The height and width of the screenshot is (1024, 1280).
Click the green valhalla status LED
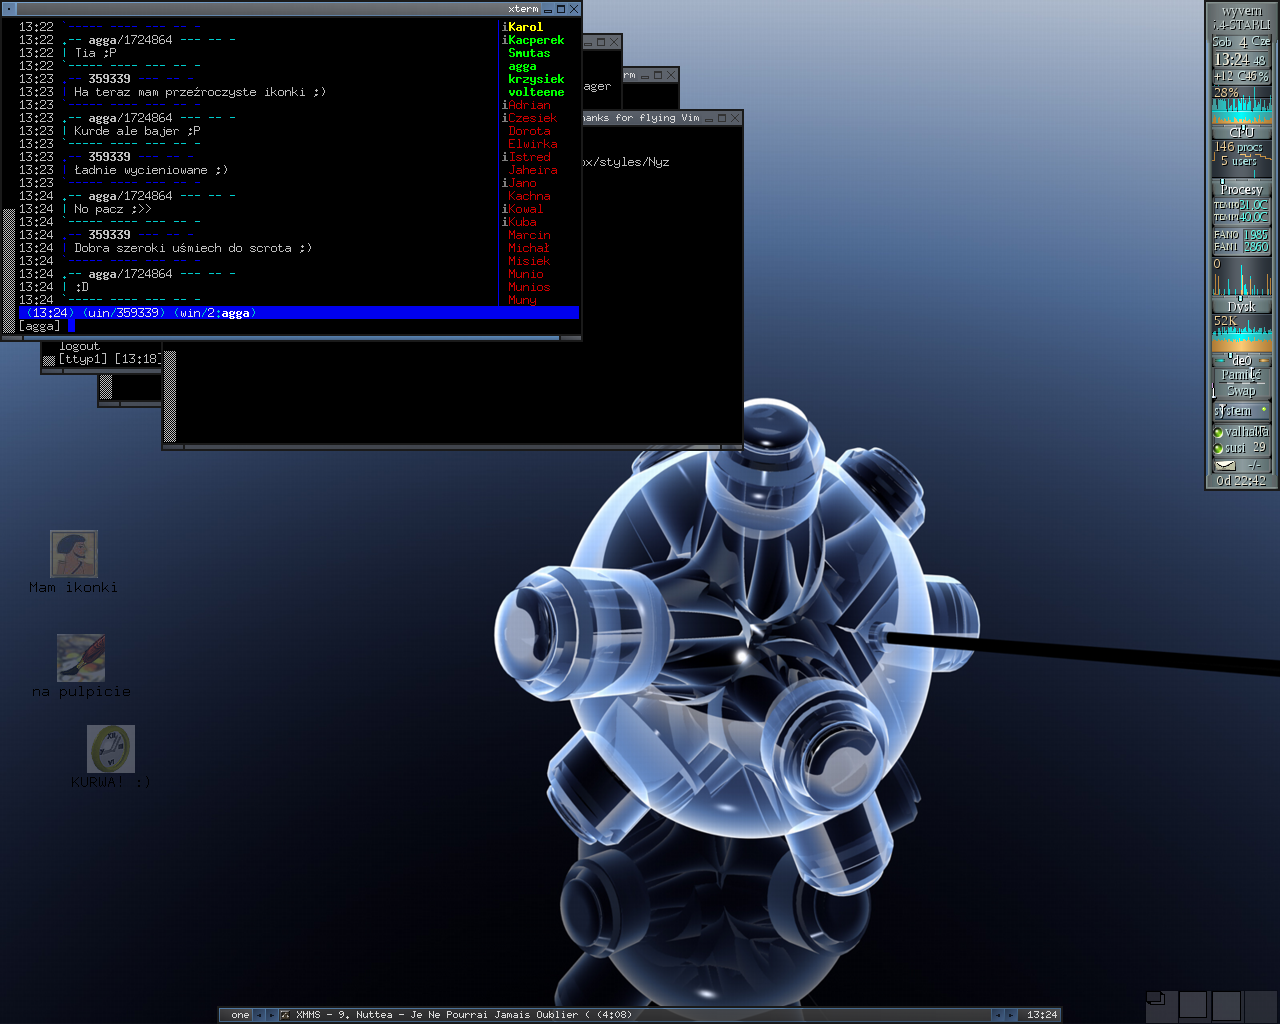click(x=1218, y=433)
